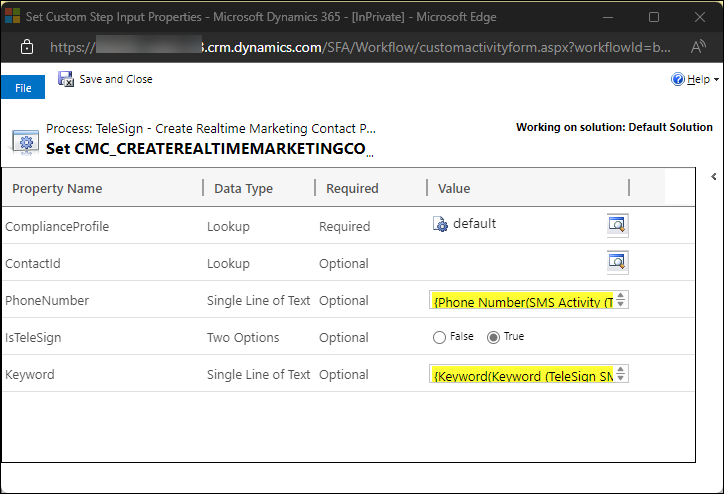
Task: Select False for IsTeleSign
Action: click(x=440, y=338)
